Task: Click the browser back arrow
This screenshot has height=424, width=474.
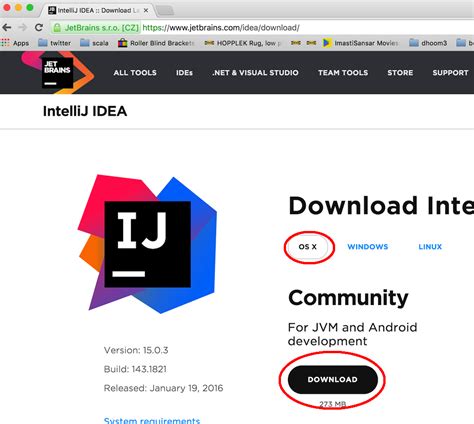Action: (7, 27)
